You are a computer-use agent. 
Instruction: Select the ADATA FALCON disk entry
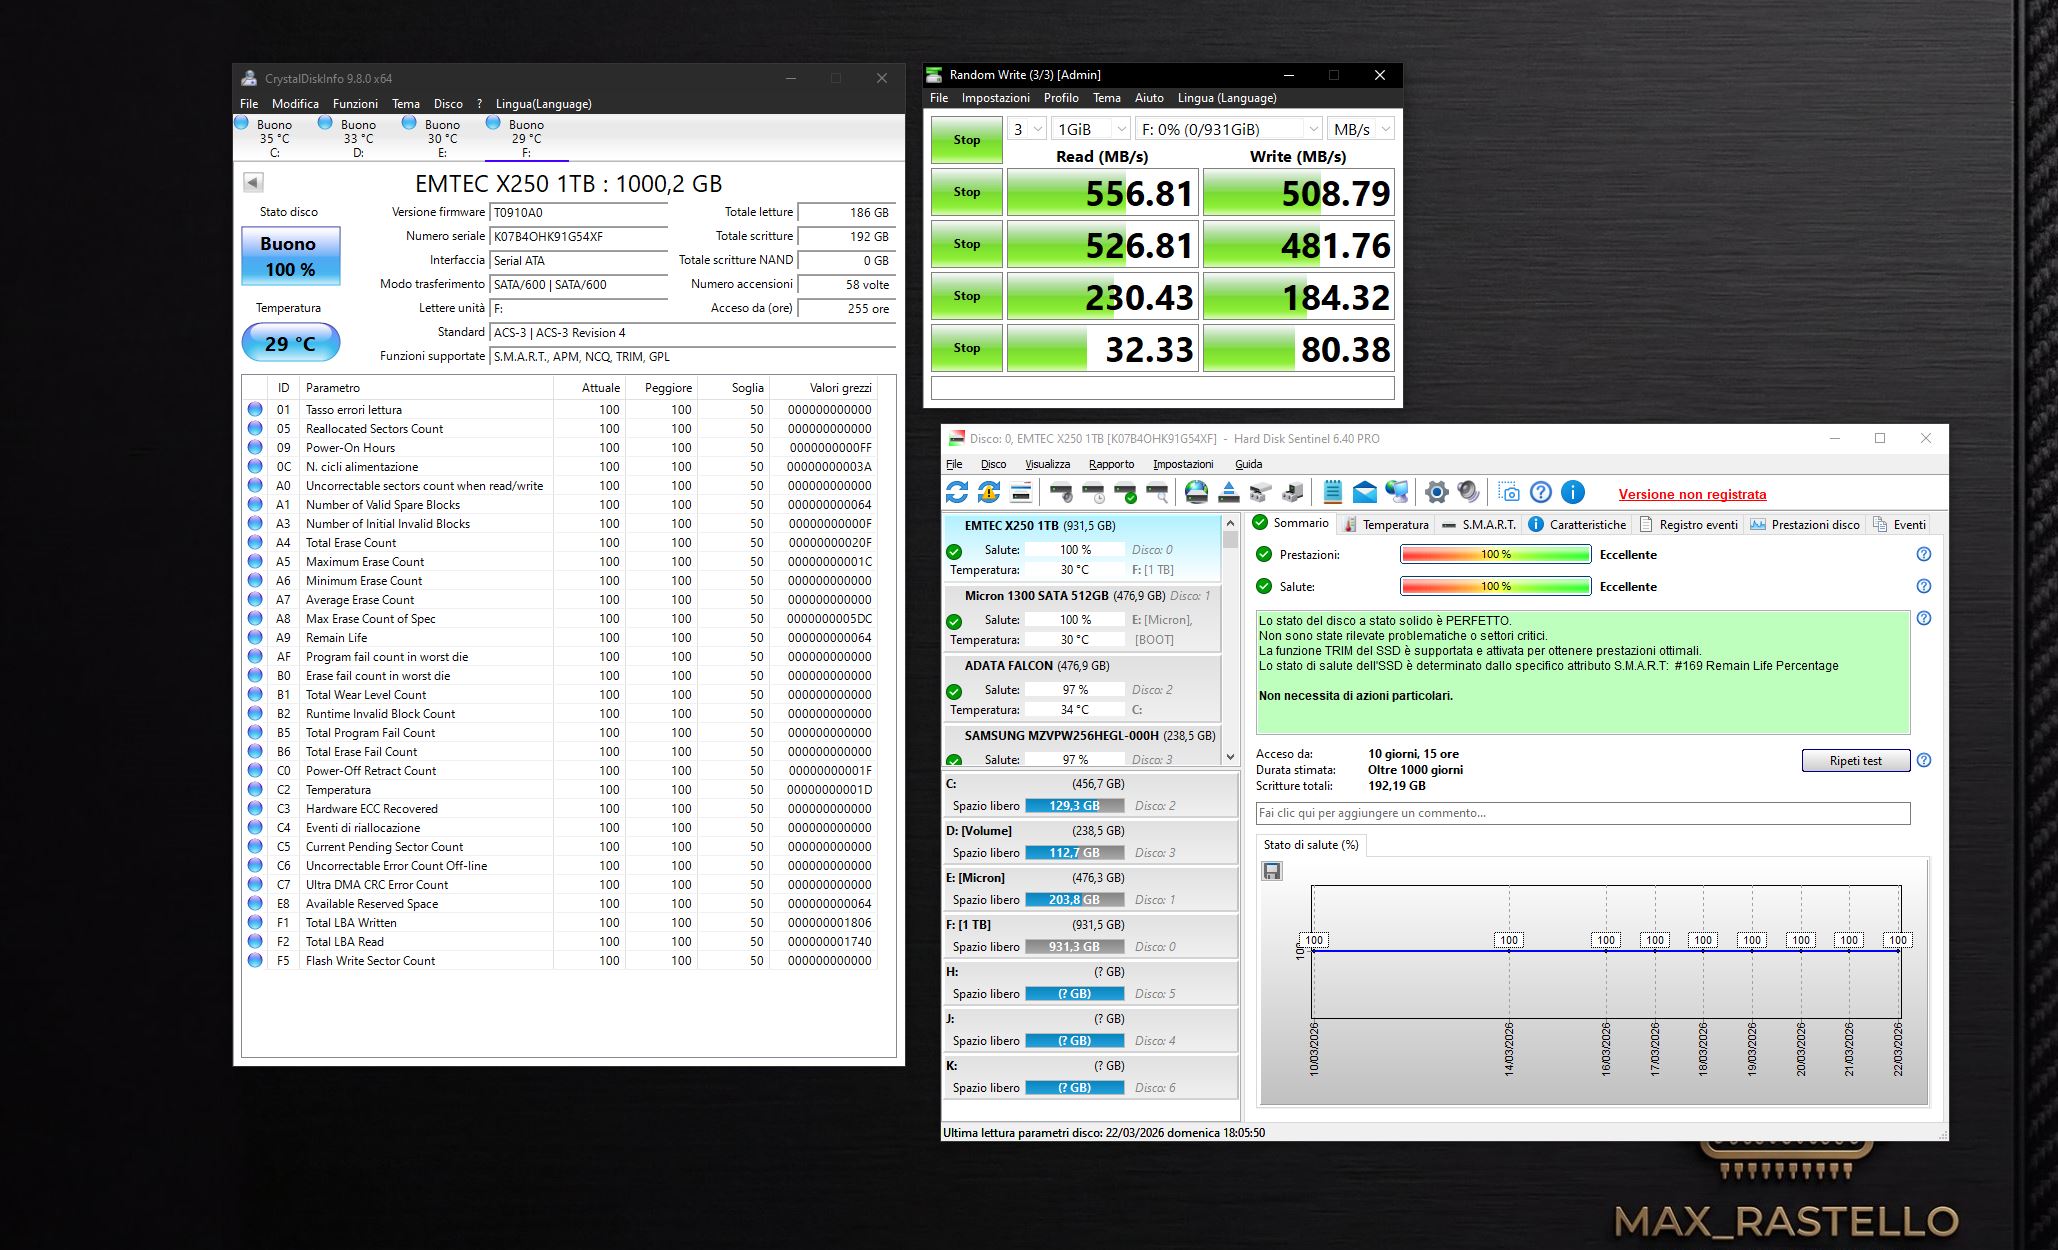(1082, 687)
